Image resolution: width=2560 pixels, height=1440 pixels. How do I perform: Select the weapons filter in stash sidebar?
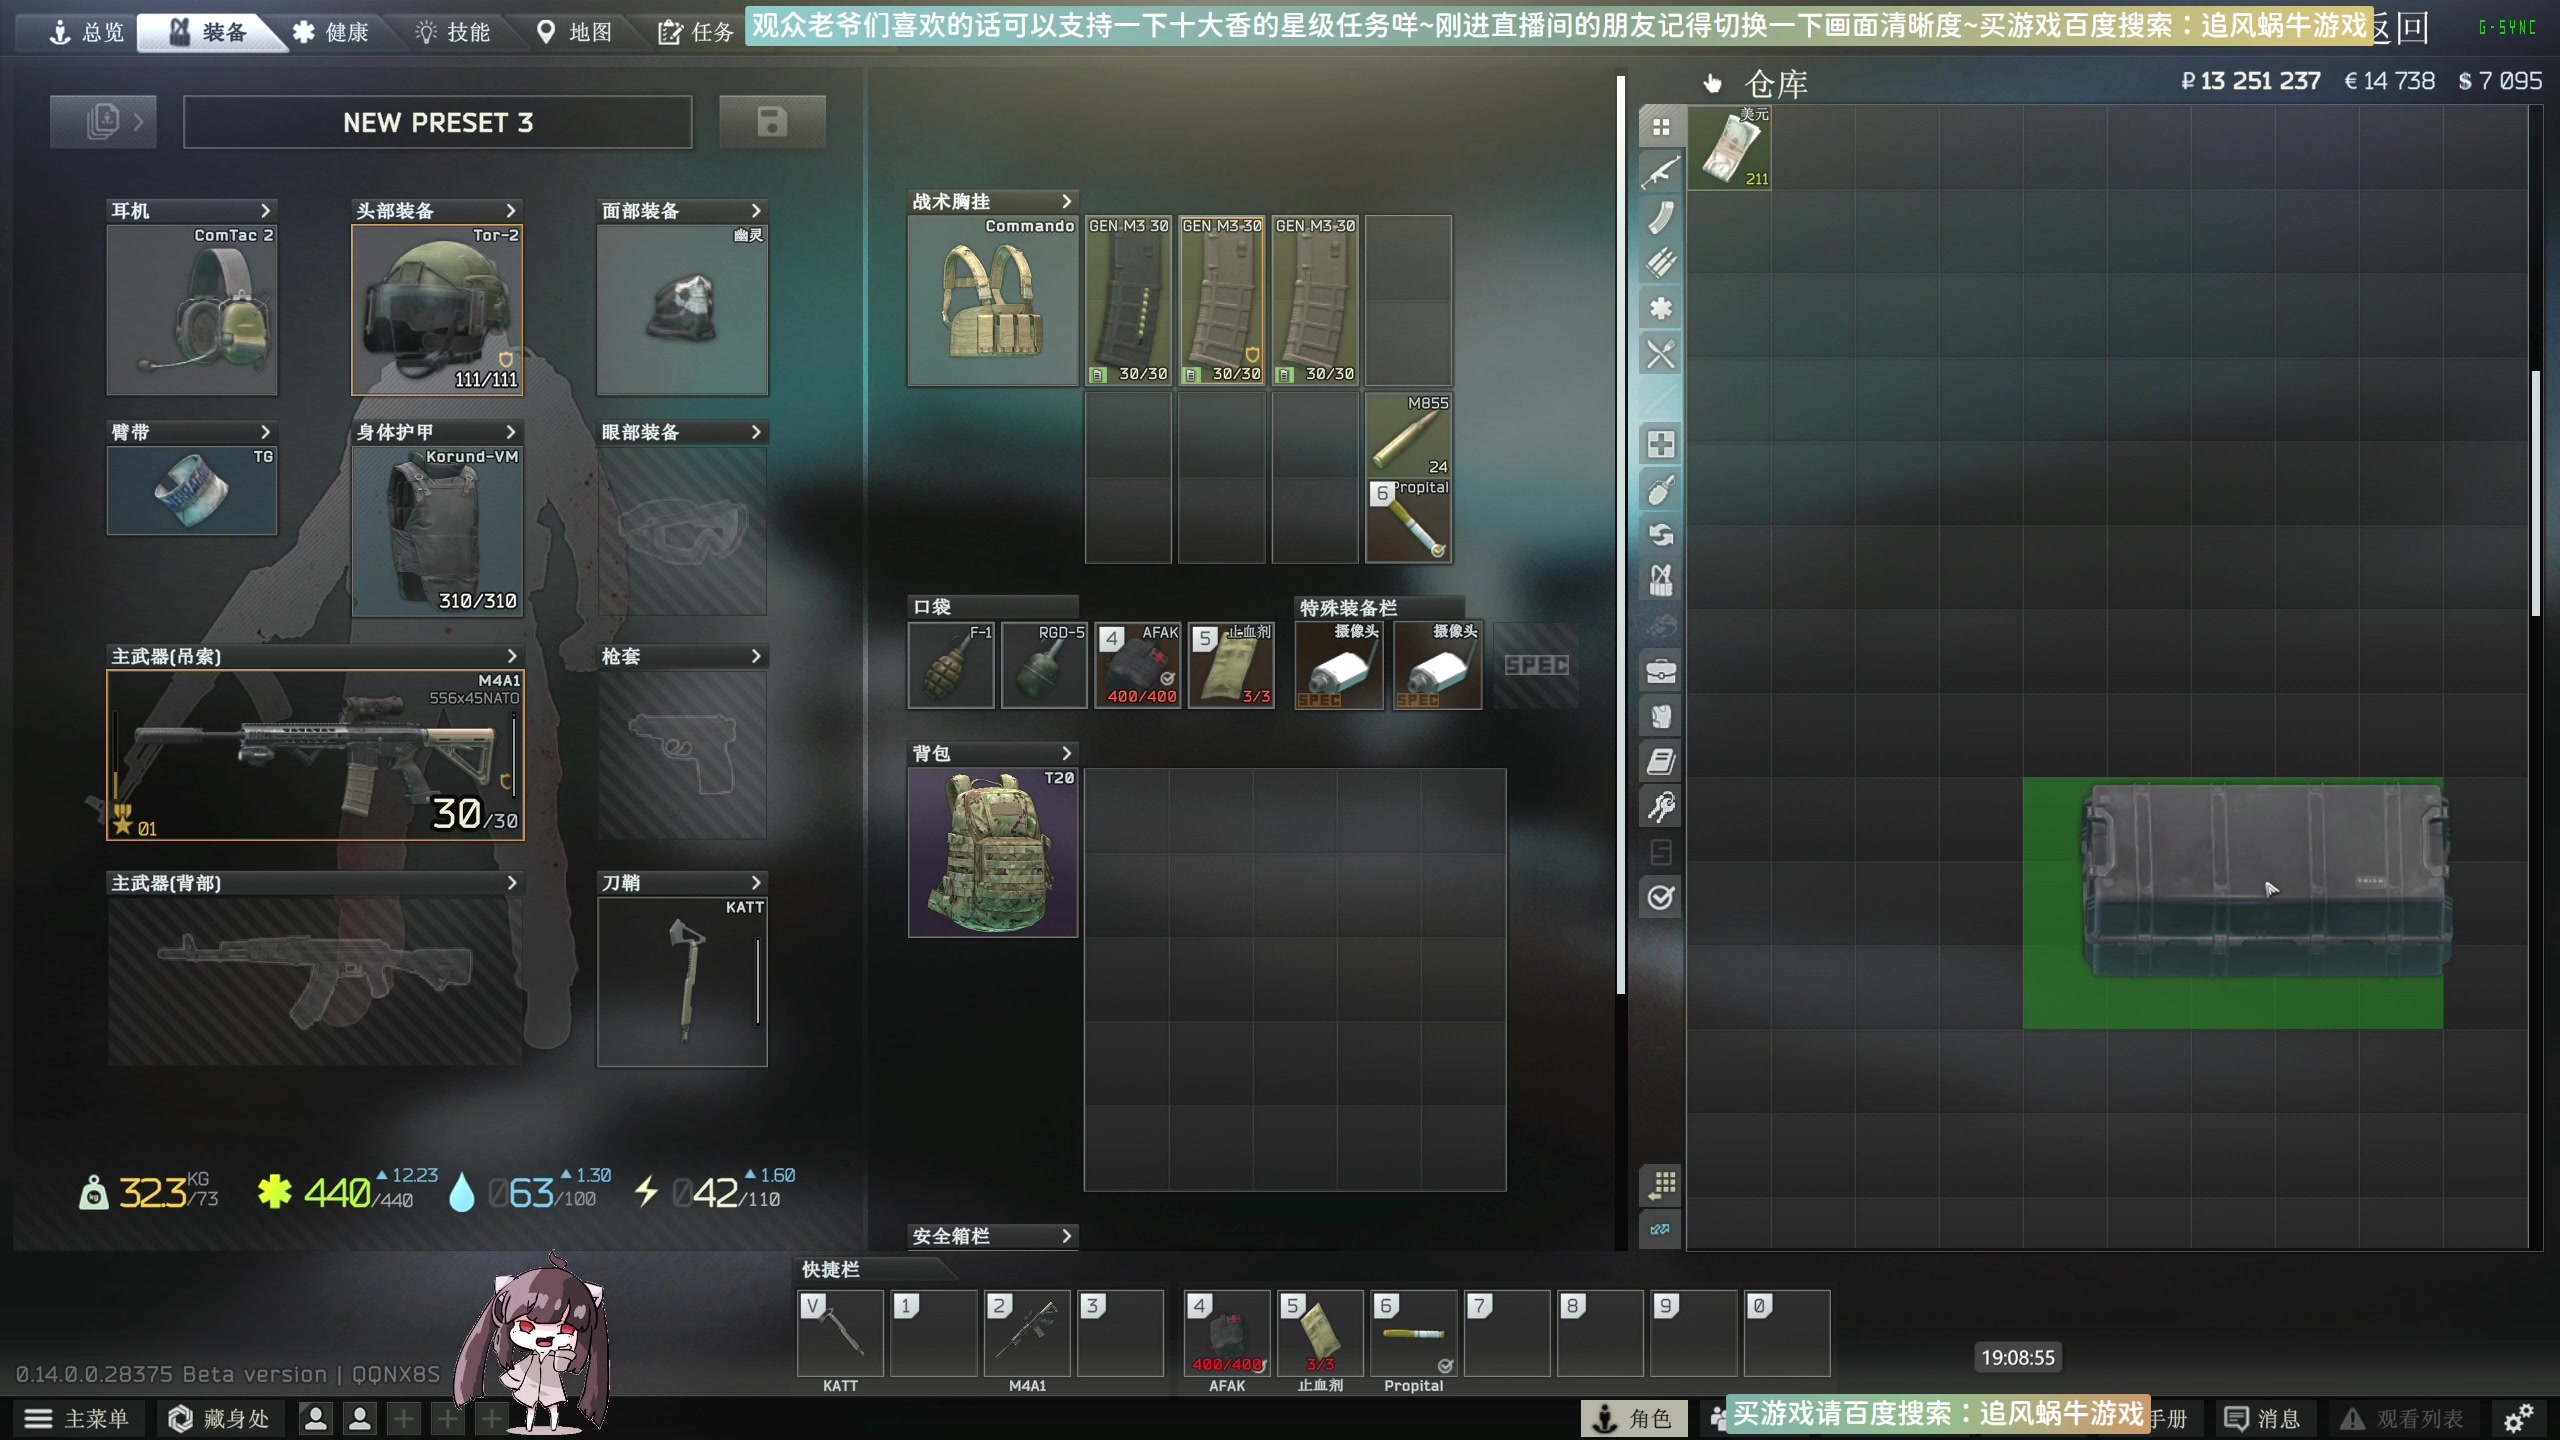pyautogui.click(x=1660, y=173)
